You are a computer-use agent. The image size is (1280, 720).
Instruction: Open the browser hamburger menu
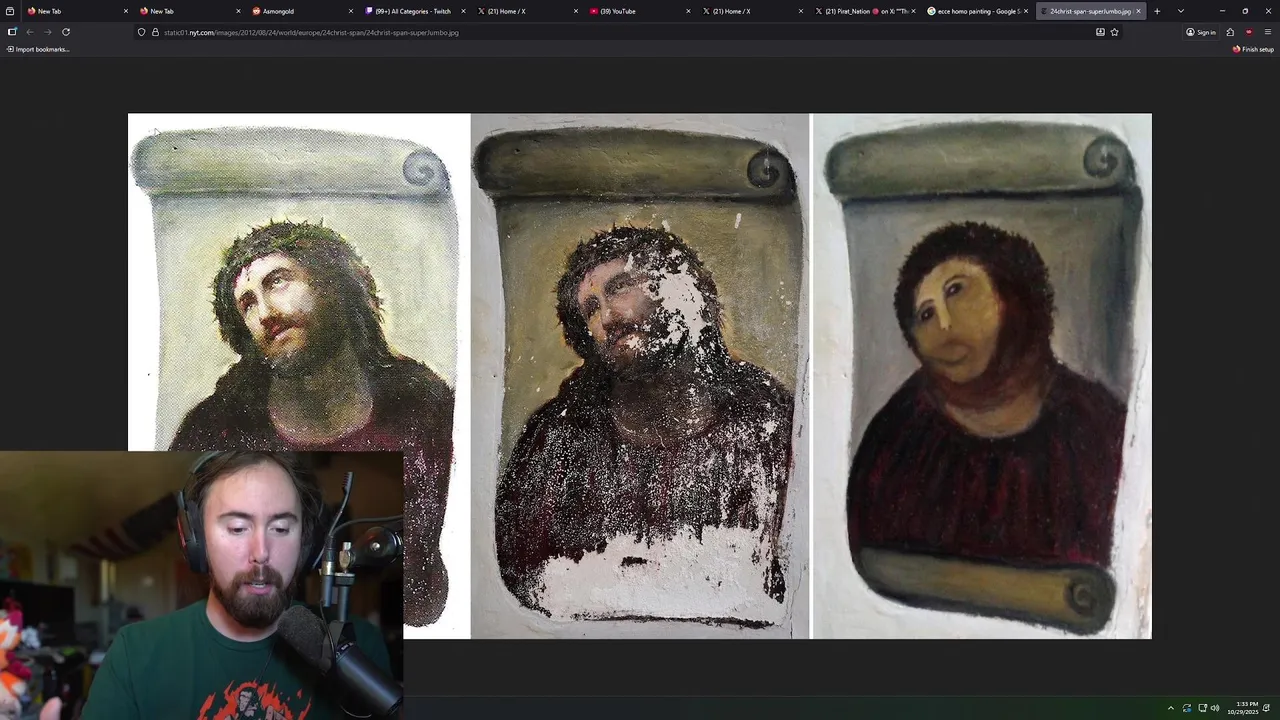click(x=1267, y=32)
